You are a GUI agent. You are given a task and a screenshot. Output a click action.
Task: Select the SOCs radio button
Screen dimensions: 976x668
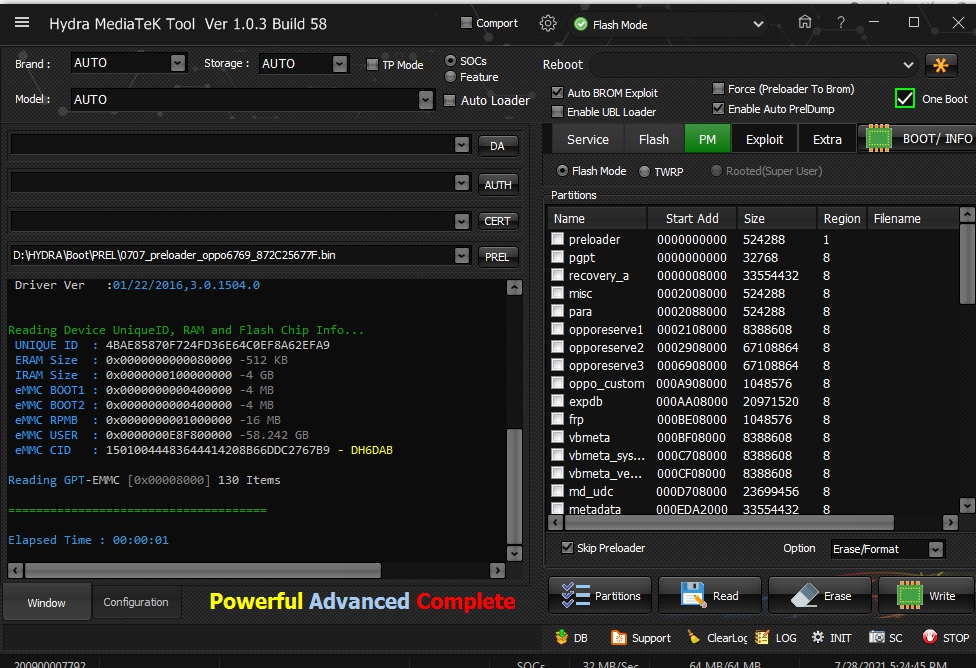click(451, 60)
